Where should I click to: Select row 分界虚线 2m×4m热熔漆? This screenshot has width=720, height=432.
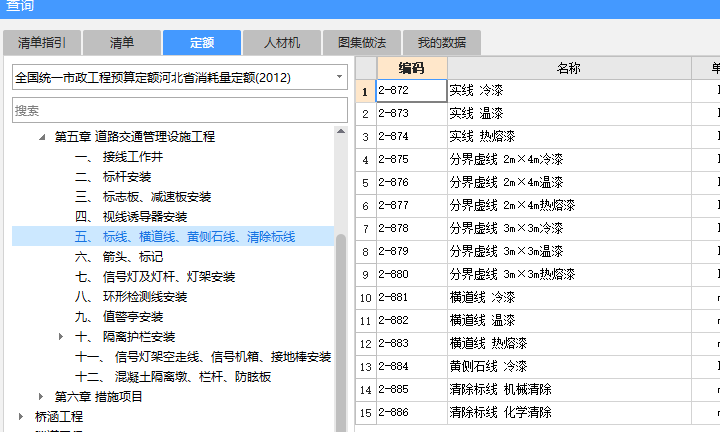569,205
